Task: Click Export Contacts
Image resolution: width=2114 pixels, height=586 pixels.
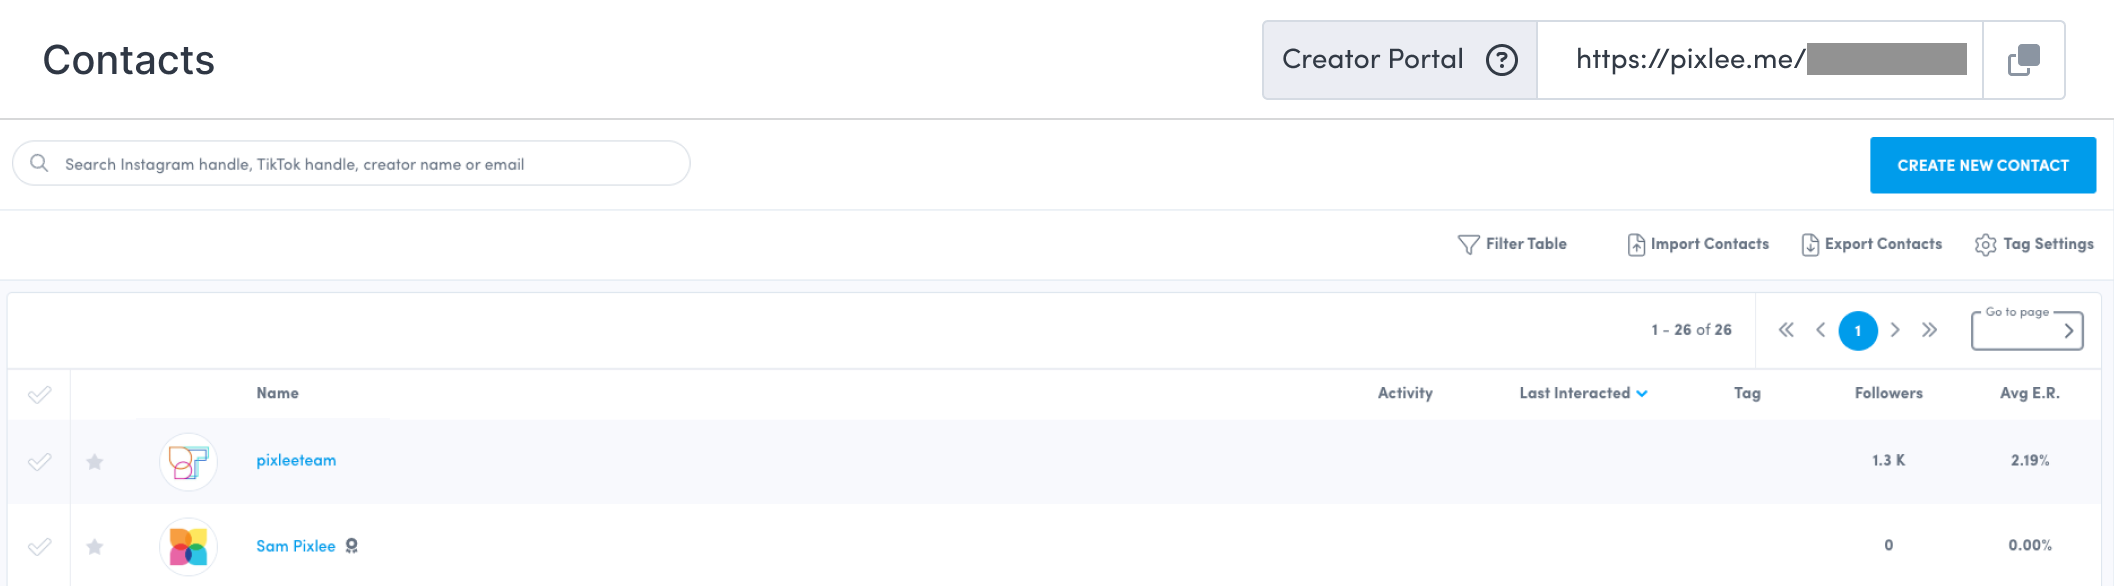Action: point(1872,244)
